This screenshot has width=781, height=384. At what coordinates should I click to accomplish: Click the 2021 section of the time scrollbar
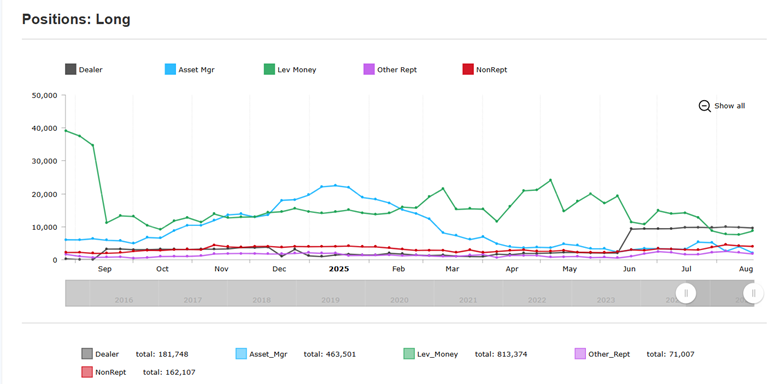pos(468,293)
